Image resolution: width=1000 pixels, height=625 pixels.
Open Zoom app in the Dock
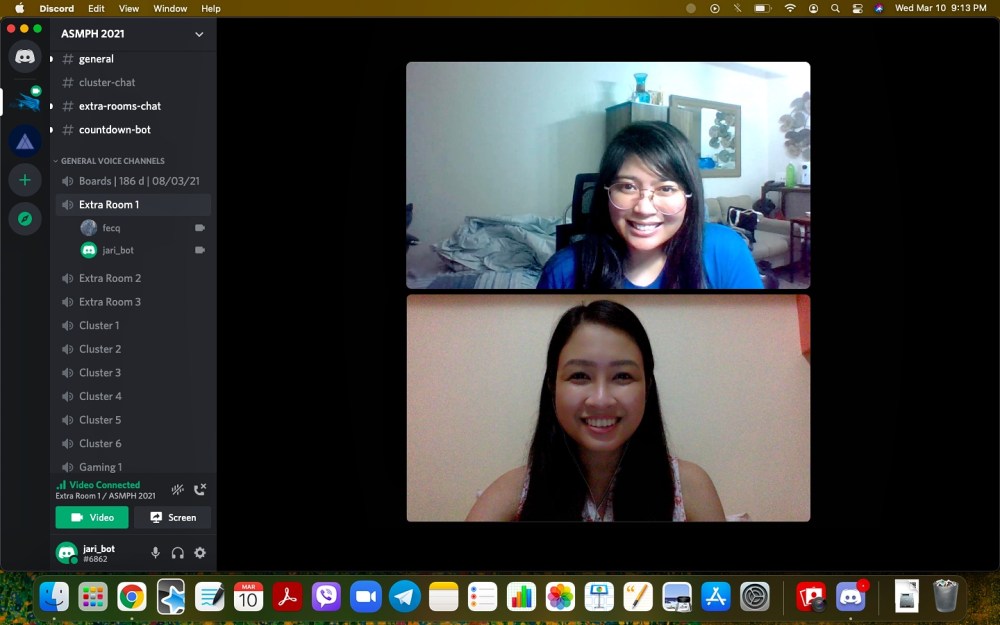pos(366,597)
